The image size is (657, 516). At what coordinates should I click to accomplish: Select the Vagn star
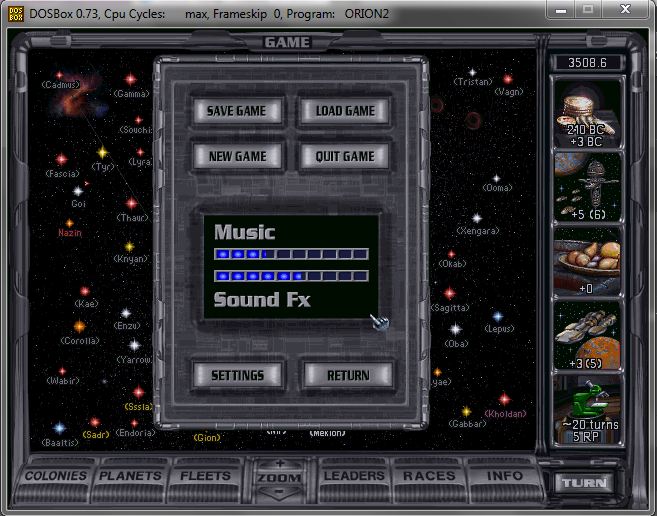pyautogui.click(x=508, y=79)
